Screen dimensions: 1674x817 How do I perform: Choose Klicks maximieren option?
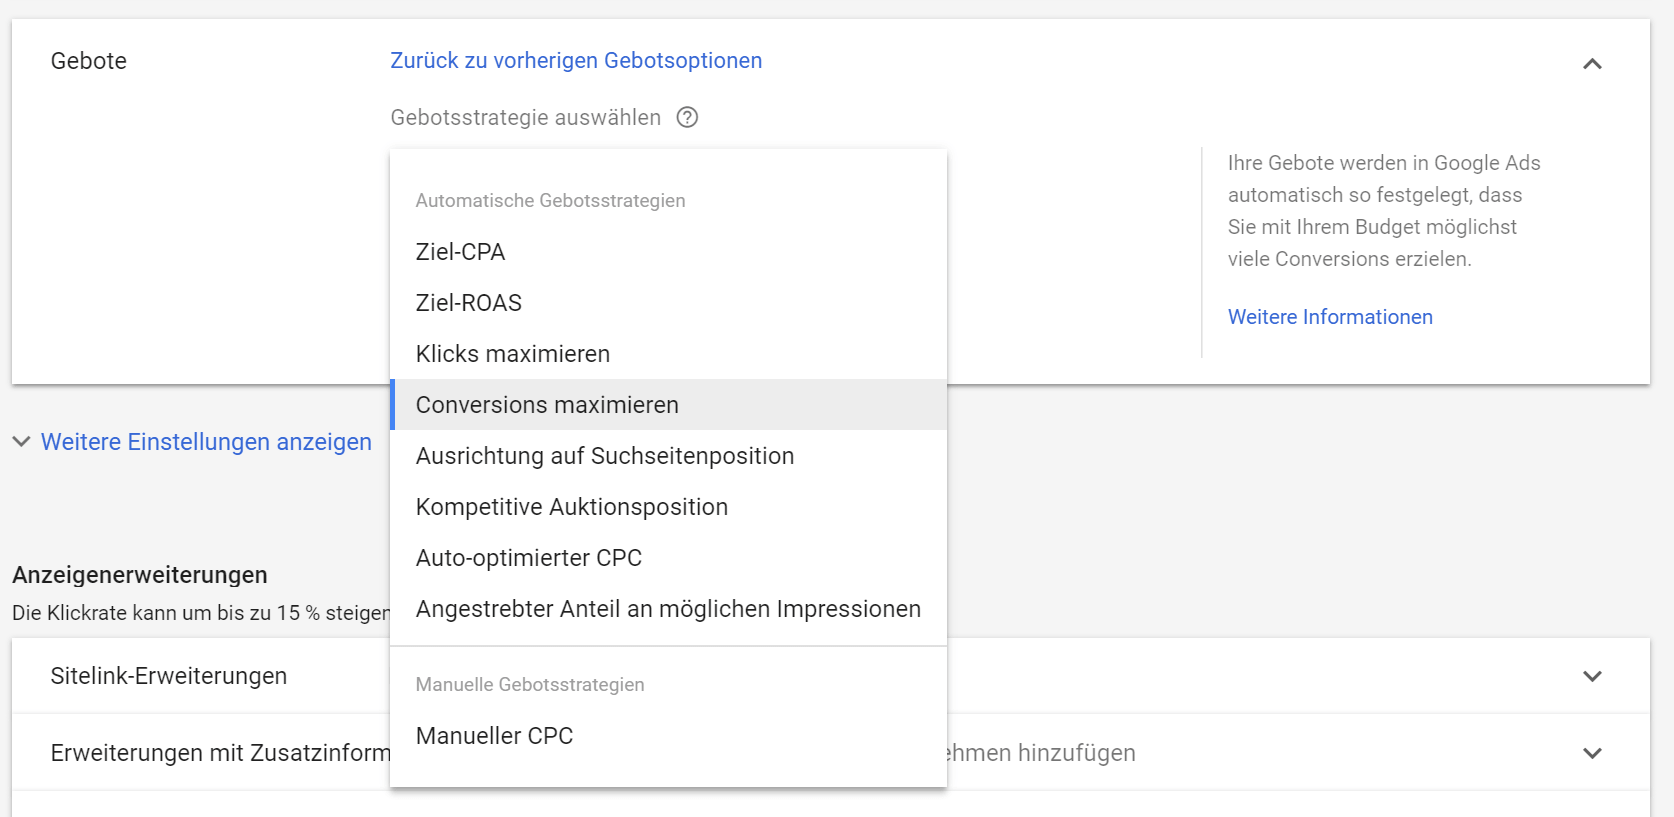668,354
